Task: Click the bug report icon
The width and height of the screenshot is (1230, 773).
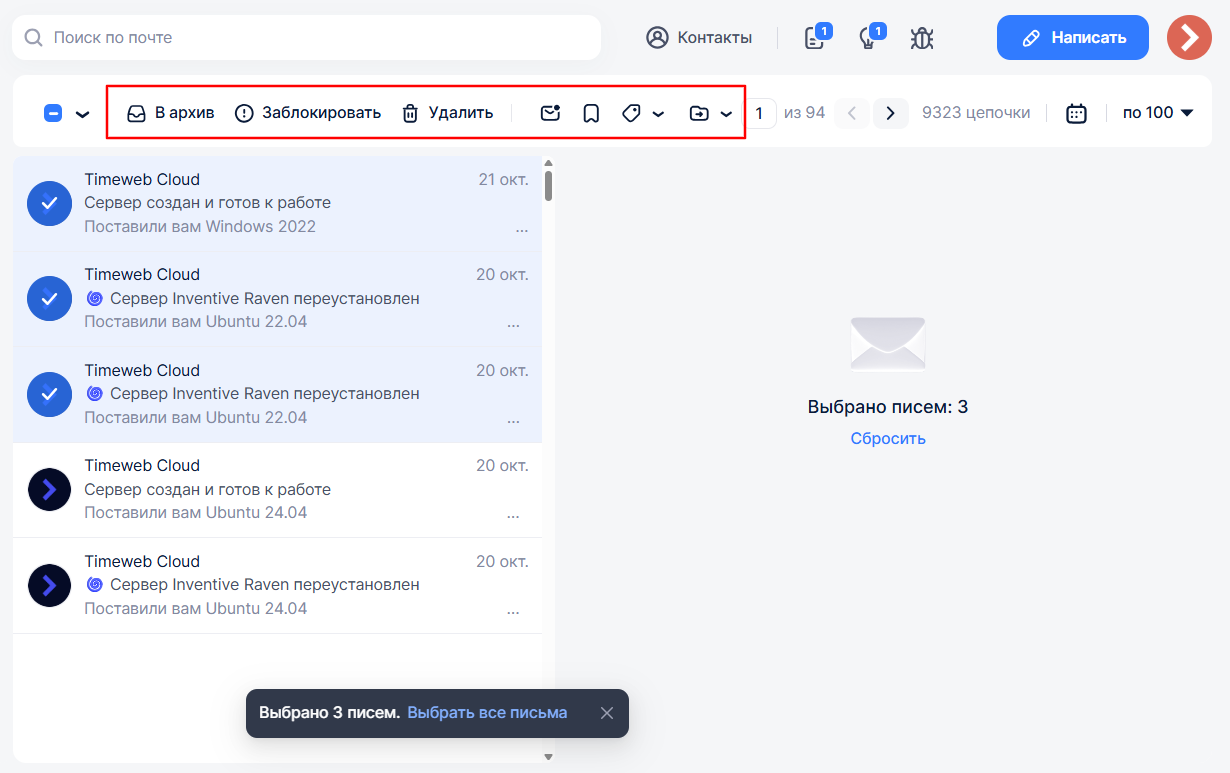Action: tap(921, 38)
